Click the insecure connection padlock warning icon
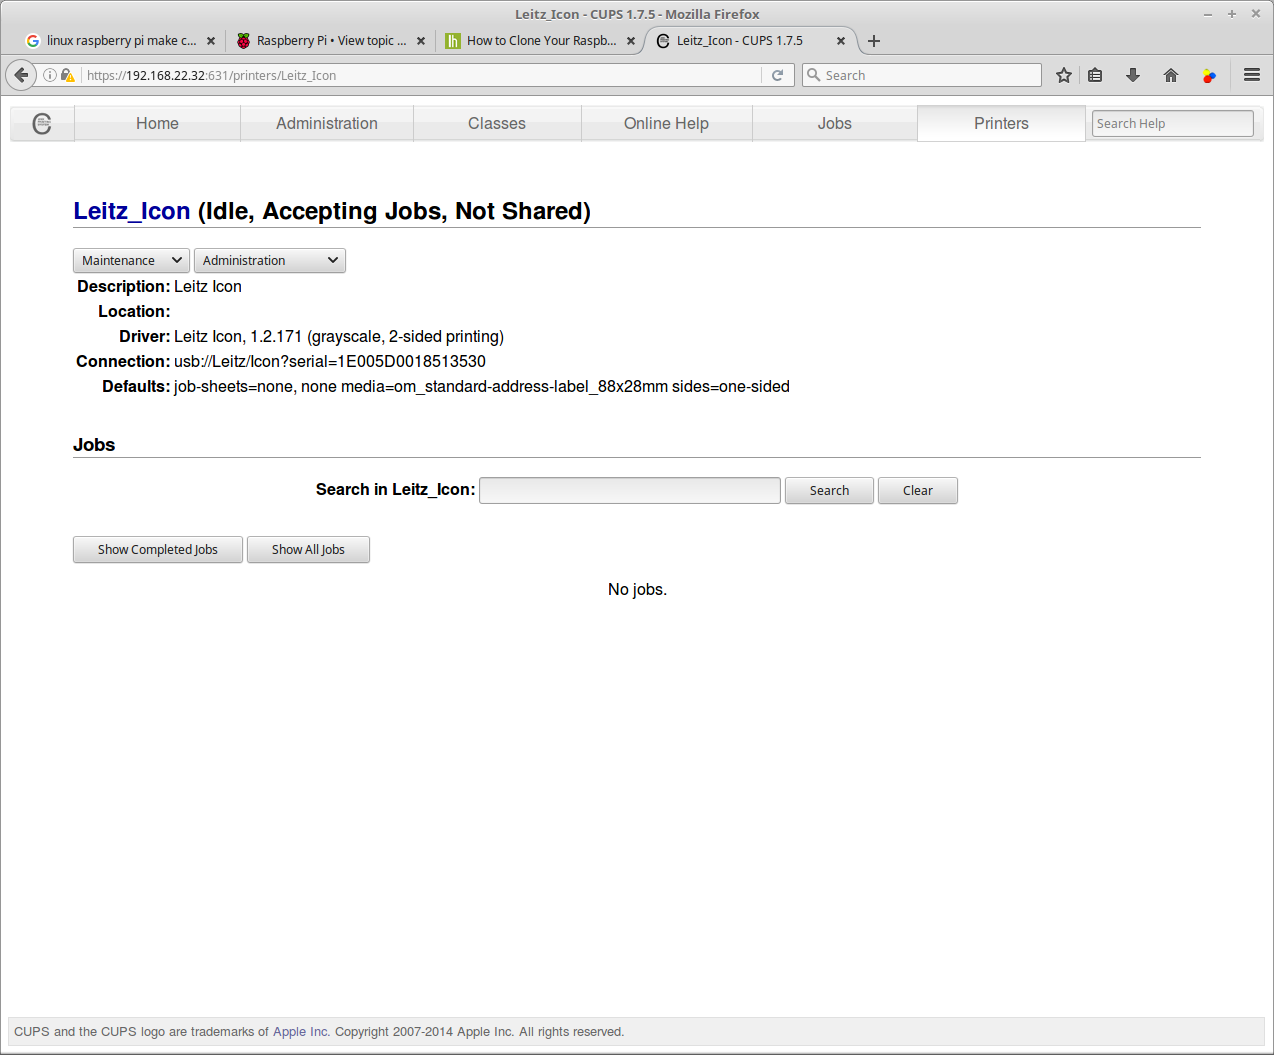 pyautogui.click(x=68, y=75)
